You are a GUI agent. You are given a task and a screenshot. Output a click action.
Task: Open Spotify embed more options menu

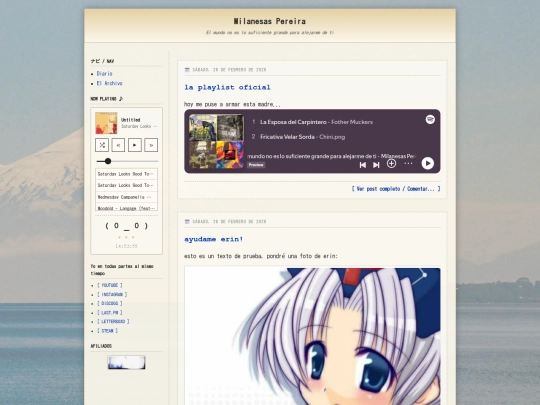[408, 164]
